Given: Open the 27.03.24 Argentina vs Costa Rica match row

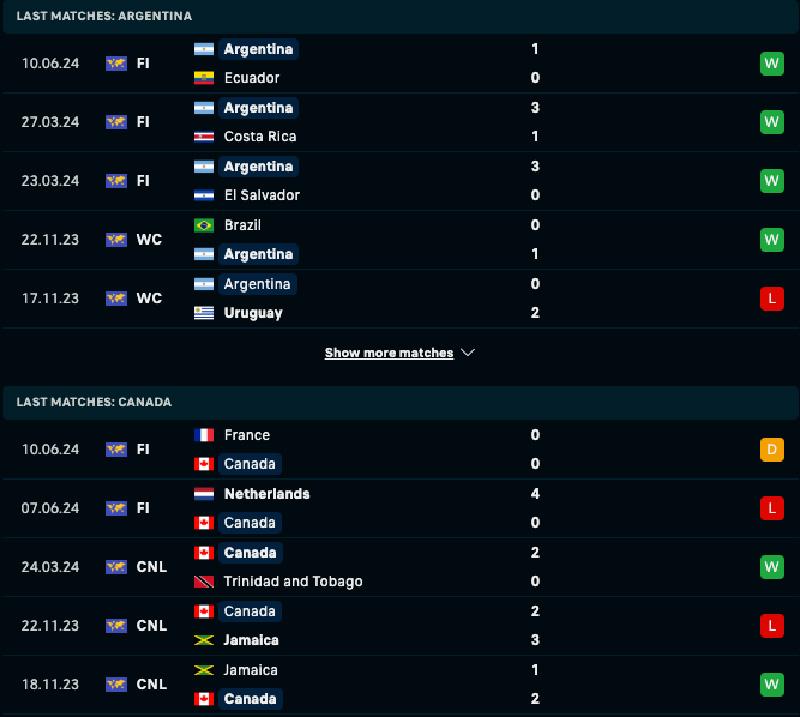Looking at the screenshot, I should pyautogui.click(x=400, y=122).
